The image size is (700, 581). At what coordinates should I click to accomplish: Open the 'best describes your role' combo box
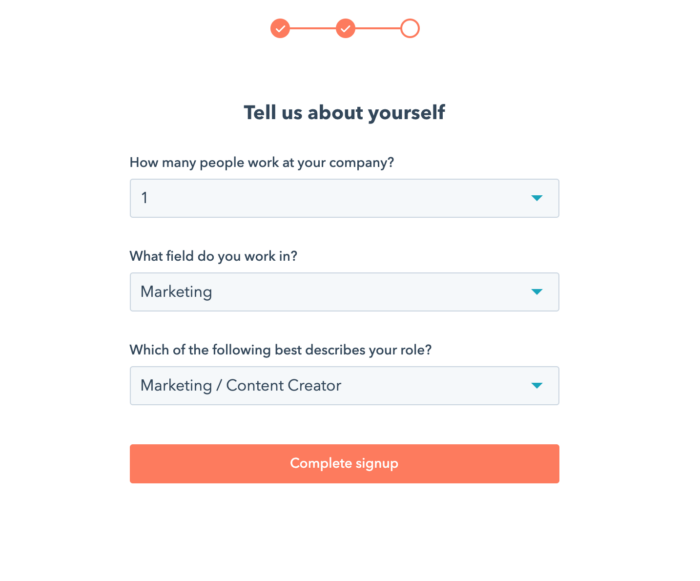click(x=344, y=386)
